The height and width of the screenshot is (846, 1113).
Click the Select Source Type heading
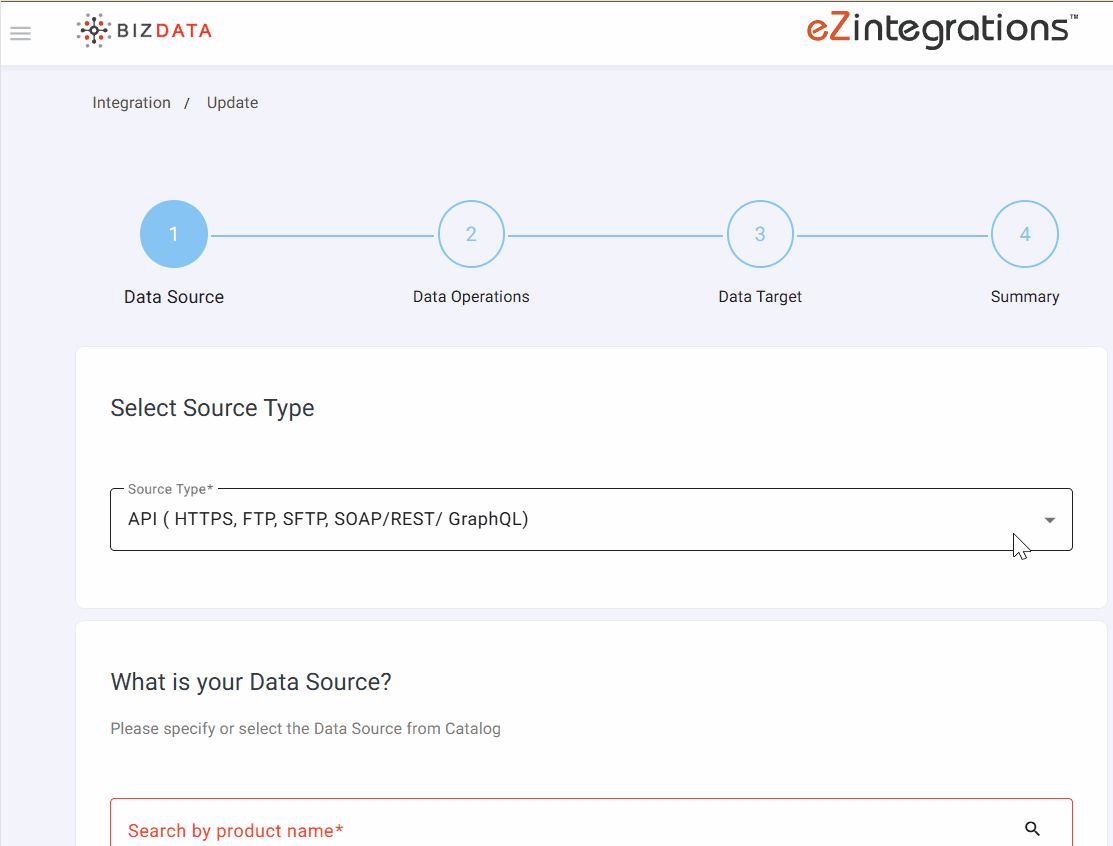pyautogui.click(x=212, y=408)
